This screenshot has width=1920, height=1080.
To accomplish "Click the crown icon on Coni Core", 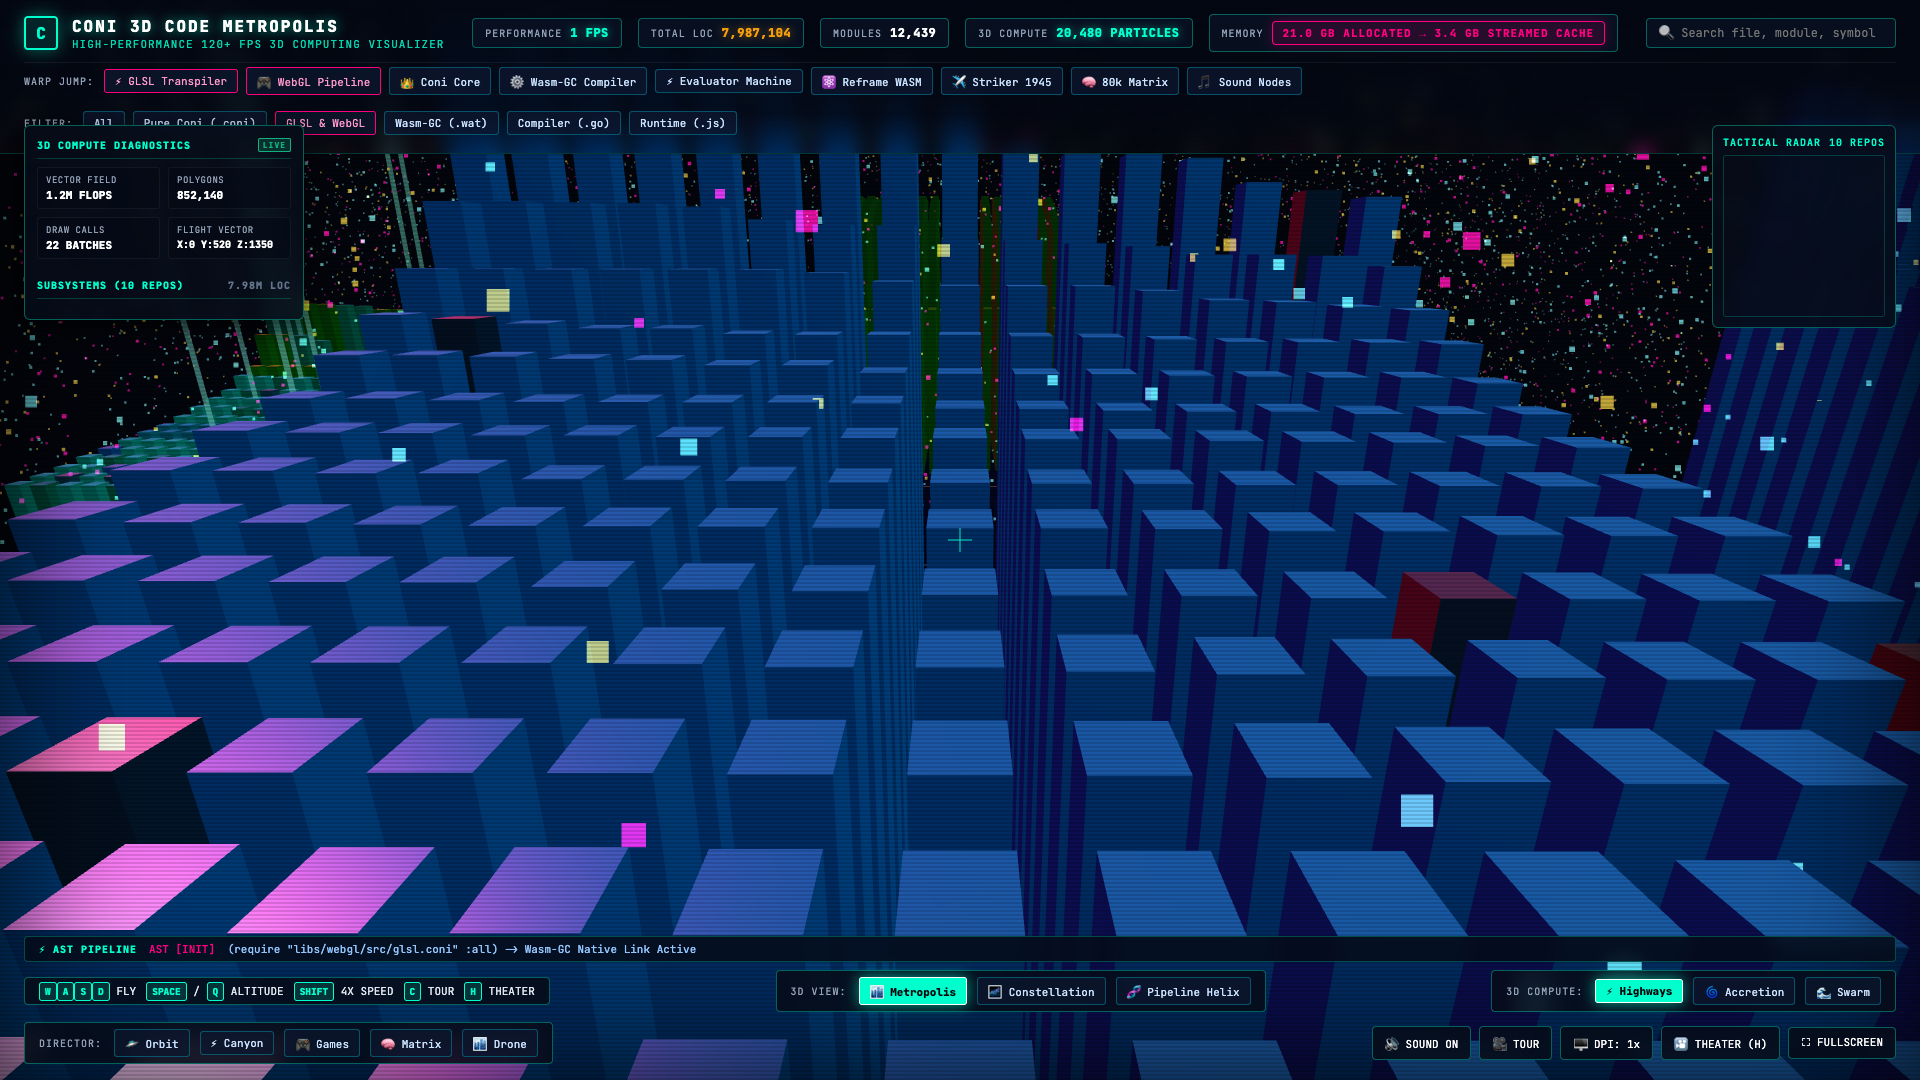I will coord(407,82).
